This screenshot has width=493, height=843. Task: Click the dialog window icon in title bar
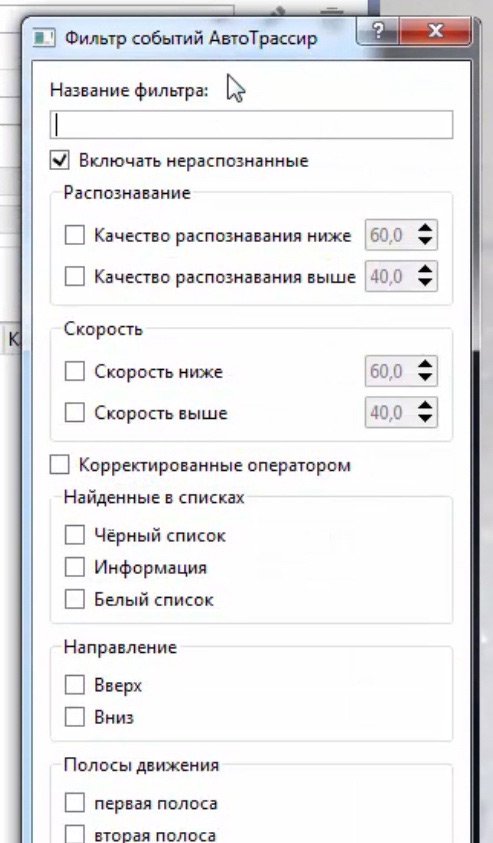[44, 38]
